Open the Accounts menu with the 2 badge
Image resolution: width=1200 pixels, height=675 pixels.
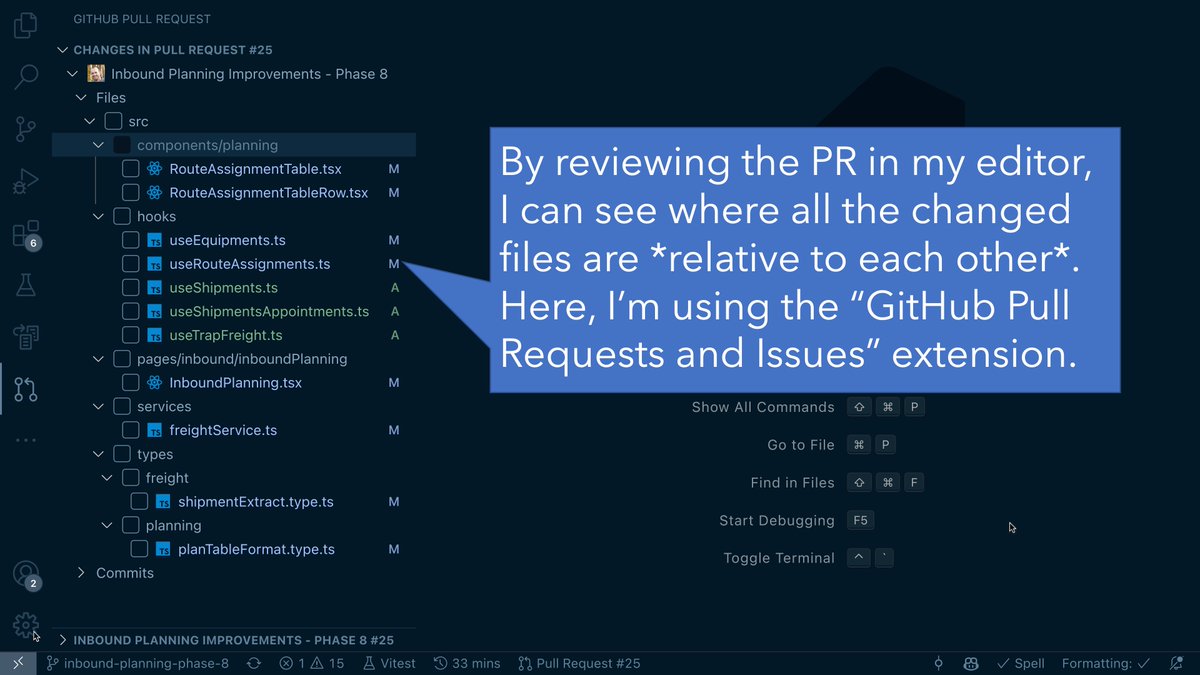26,575
